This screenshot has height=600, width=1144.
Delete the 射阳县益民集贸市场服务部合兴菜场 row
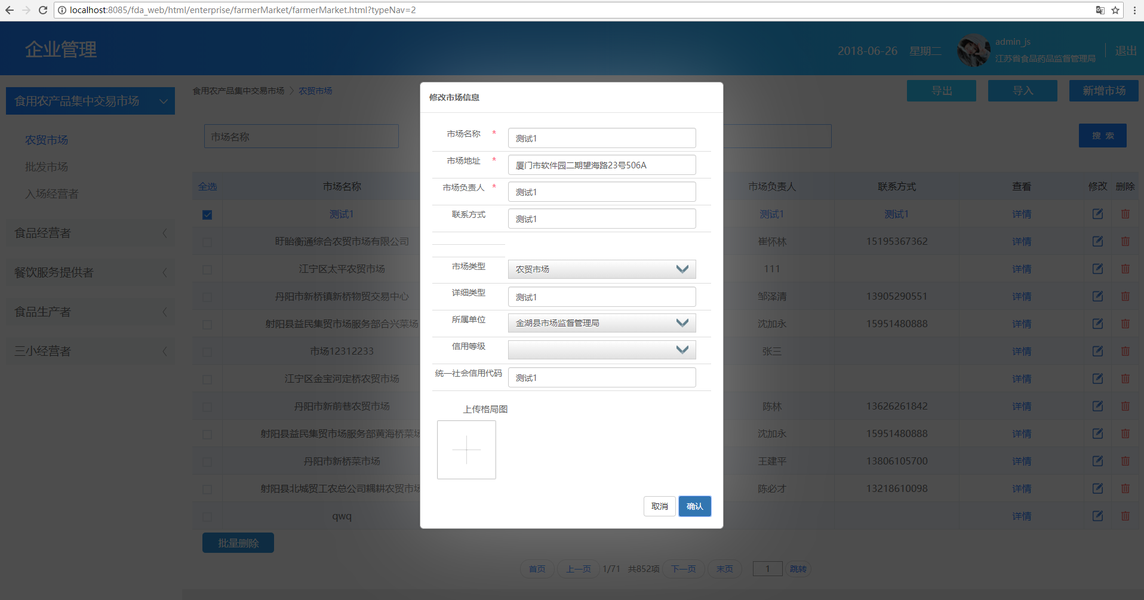click(x=1125, y=323)
